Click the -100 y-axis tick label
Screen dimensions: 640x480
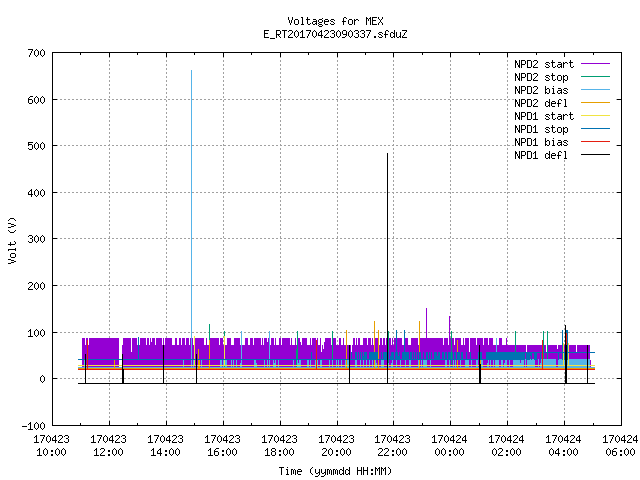tap(33, 426)
